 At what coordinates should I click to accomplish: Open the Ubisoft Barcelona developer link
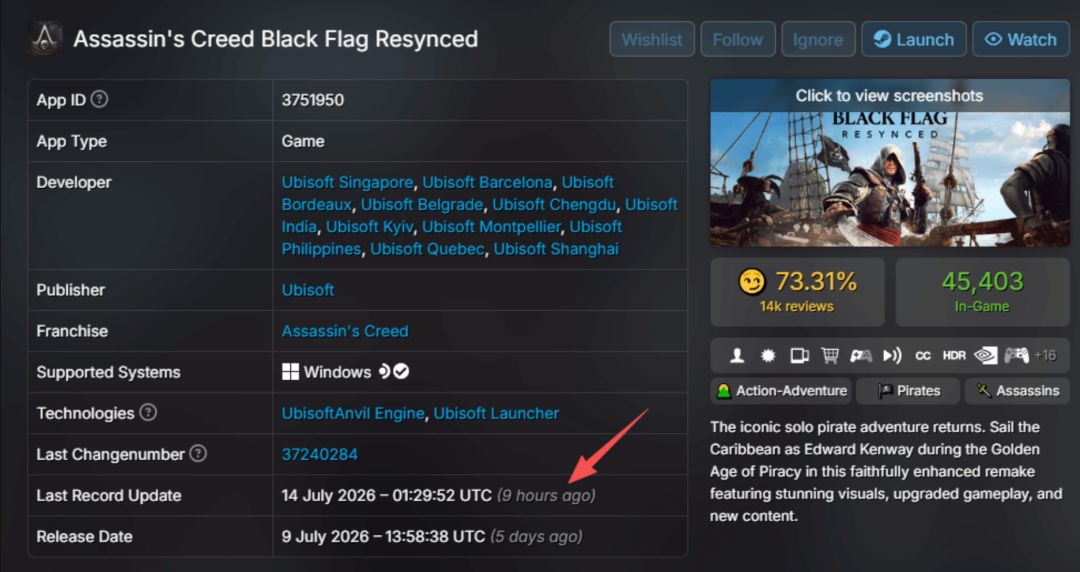coord(487,183)
